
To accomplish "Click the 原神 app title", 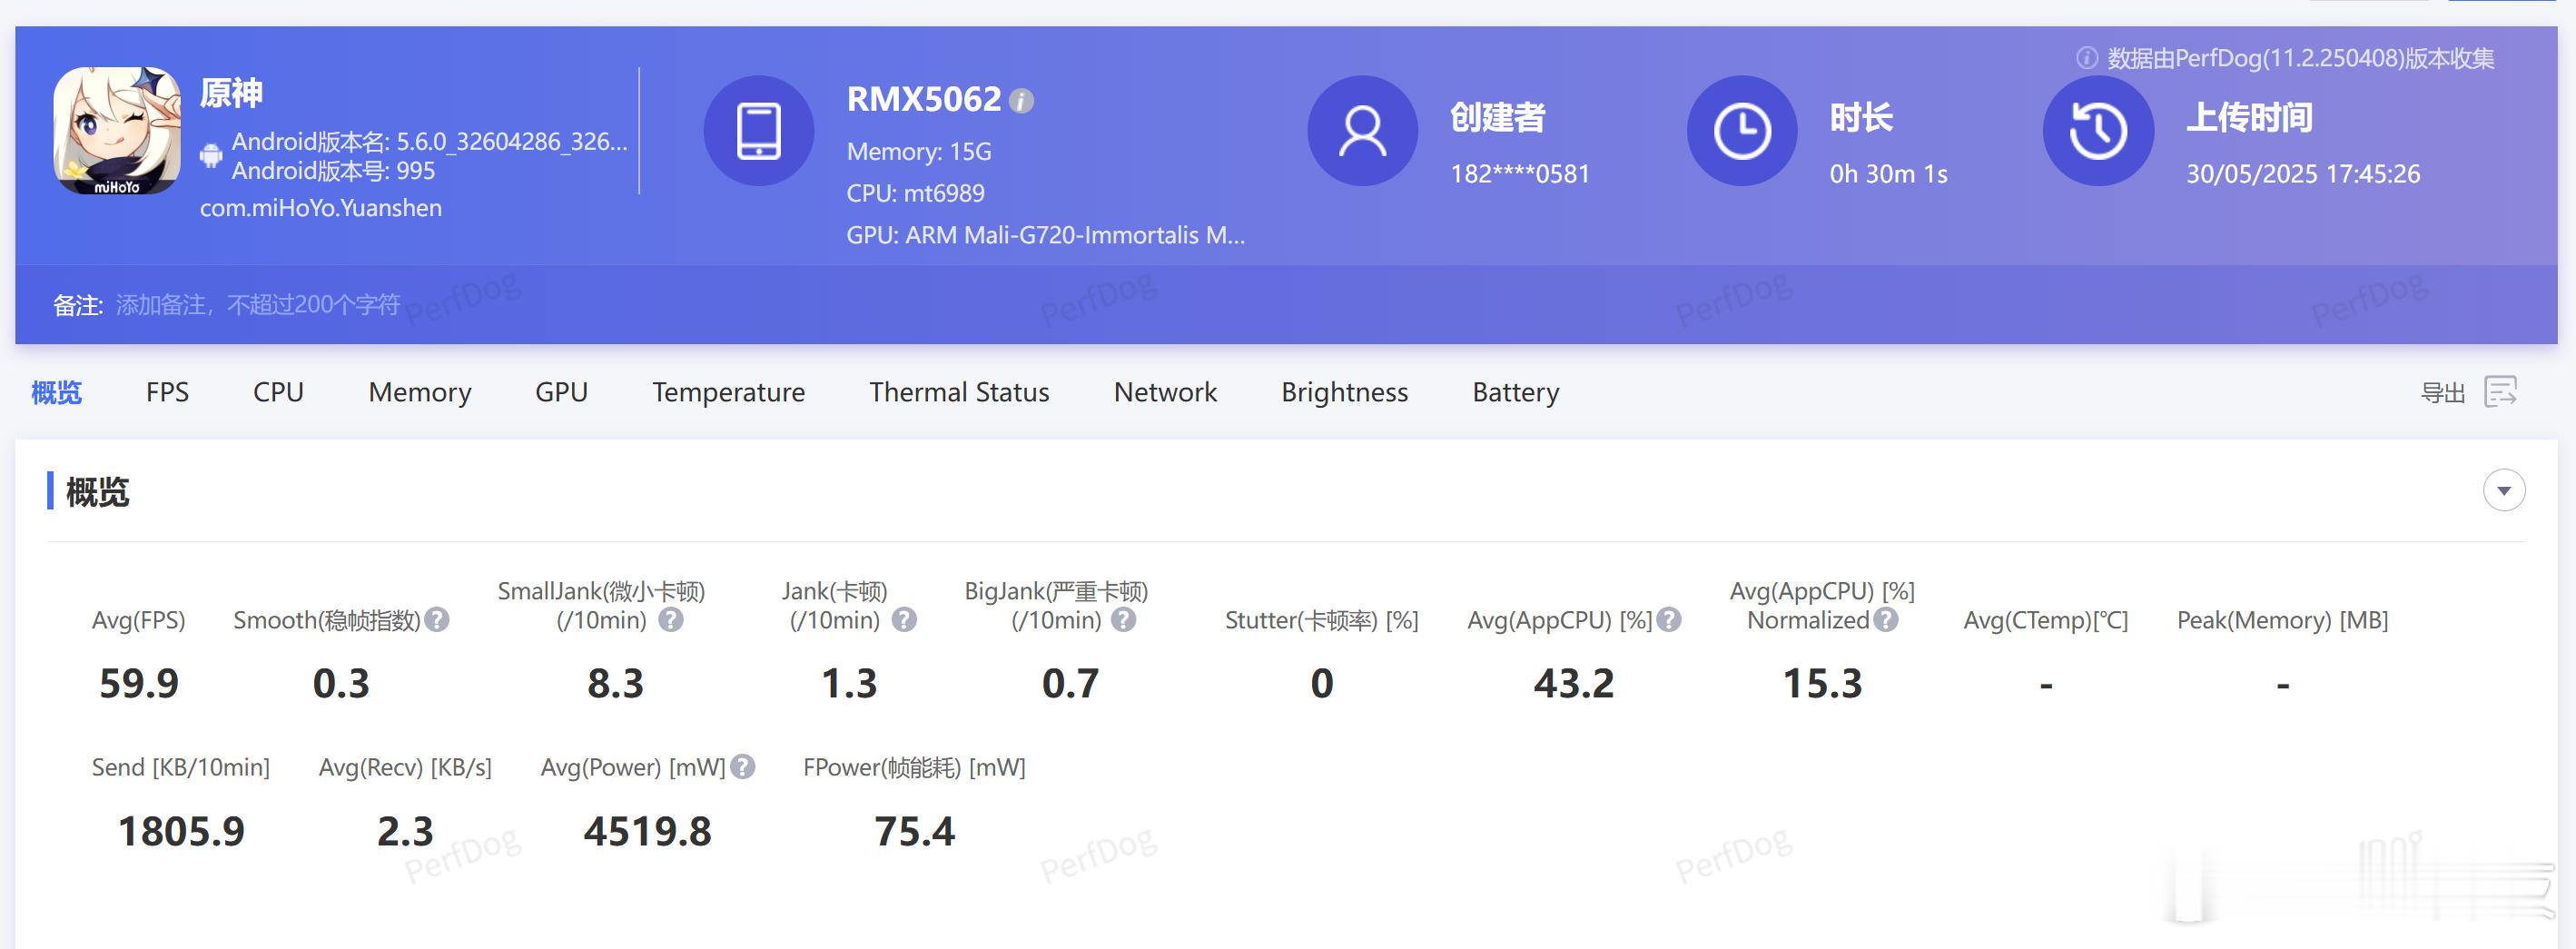I will point(231,93).
